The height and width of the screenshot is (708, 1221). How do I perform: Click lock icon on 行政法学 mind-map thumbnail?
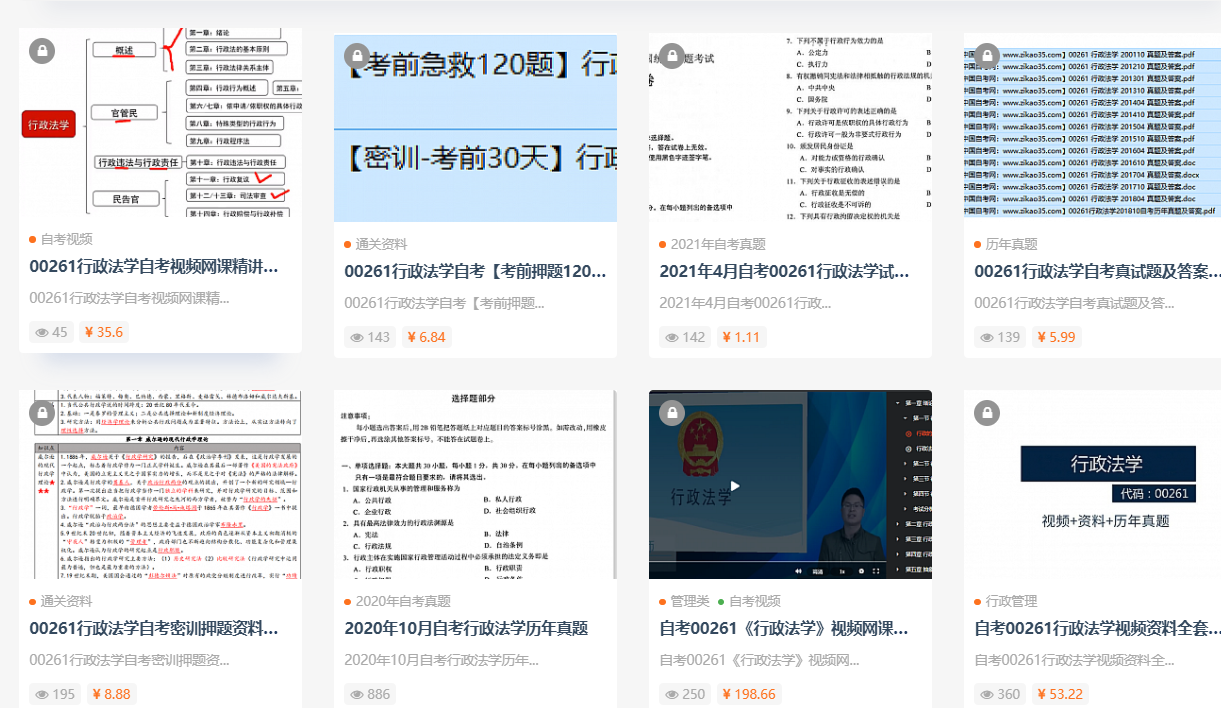pyautogui.click(x=42, y=50)
